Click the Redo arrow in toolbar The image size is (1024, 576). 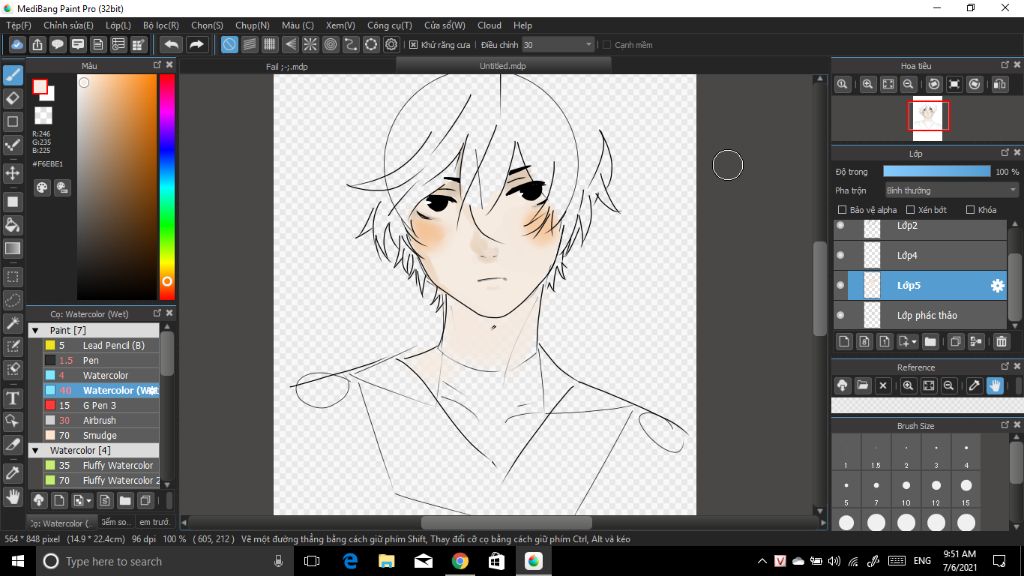196,44
